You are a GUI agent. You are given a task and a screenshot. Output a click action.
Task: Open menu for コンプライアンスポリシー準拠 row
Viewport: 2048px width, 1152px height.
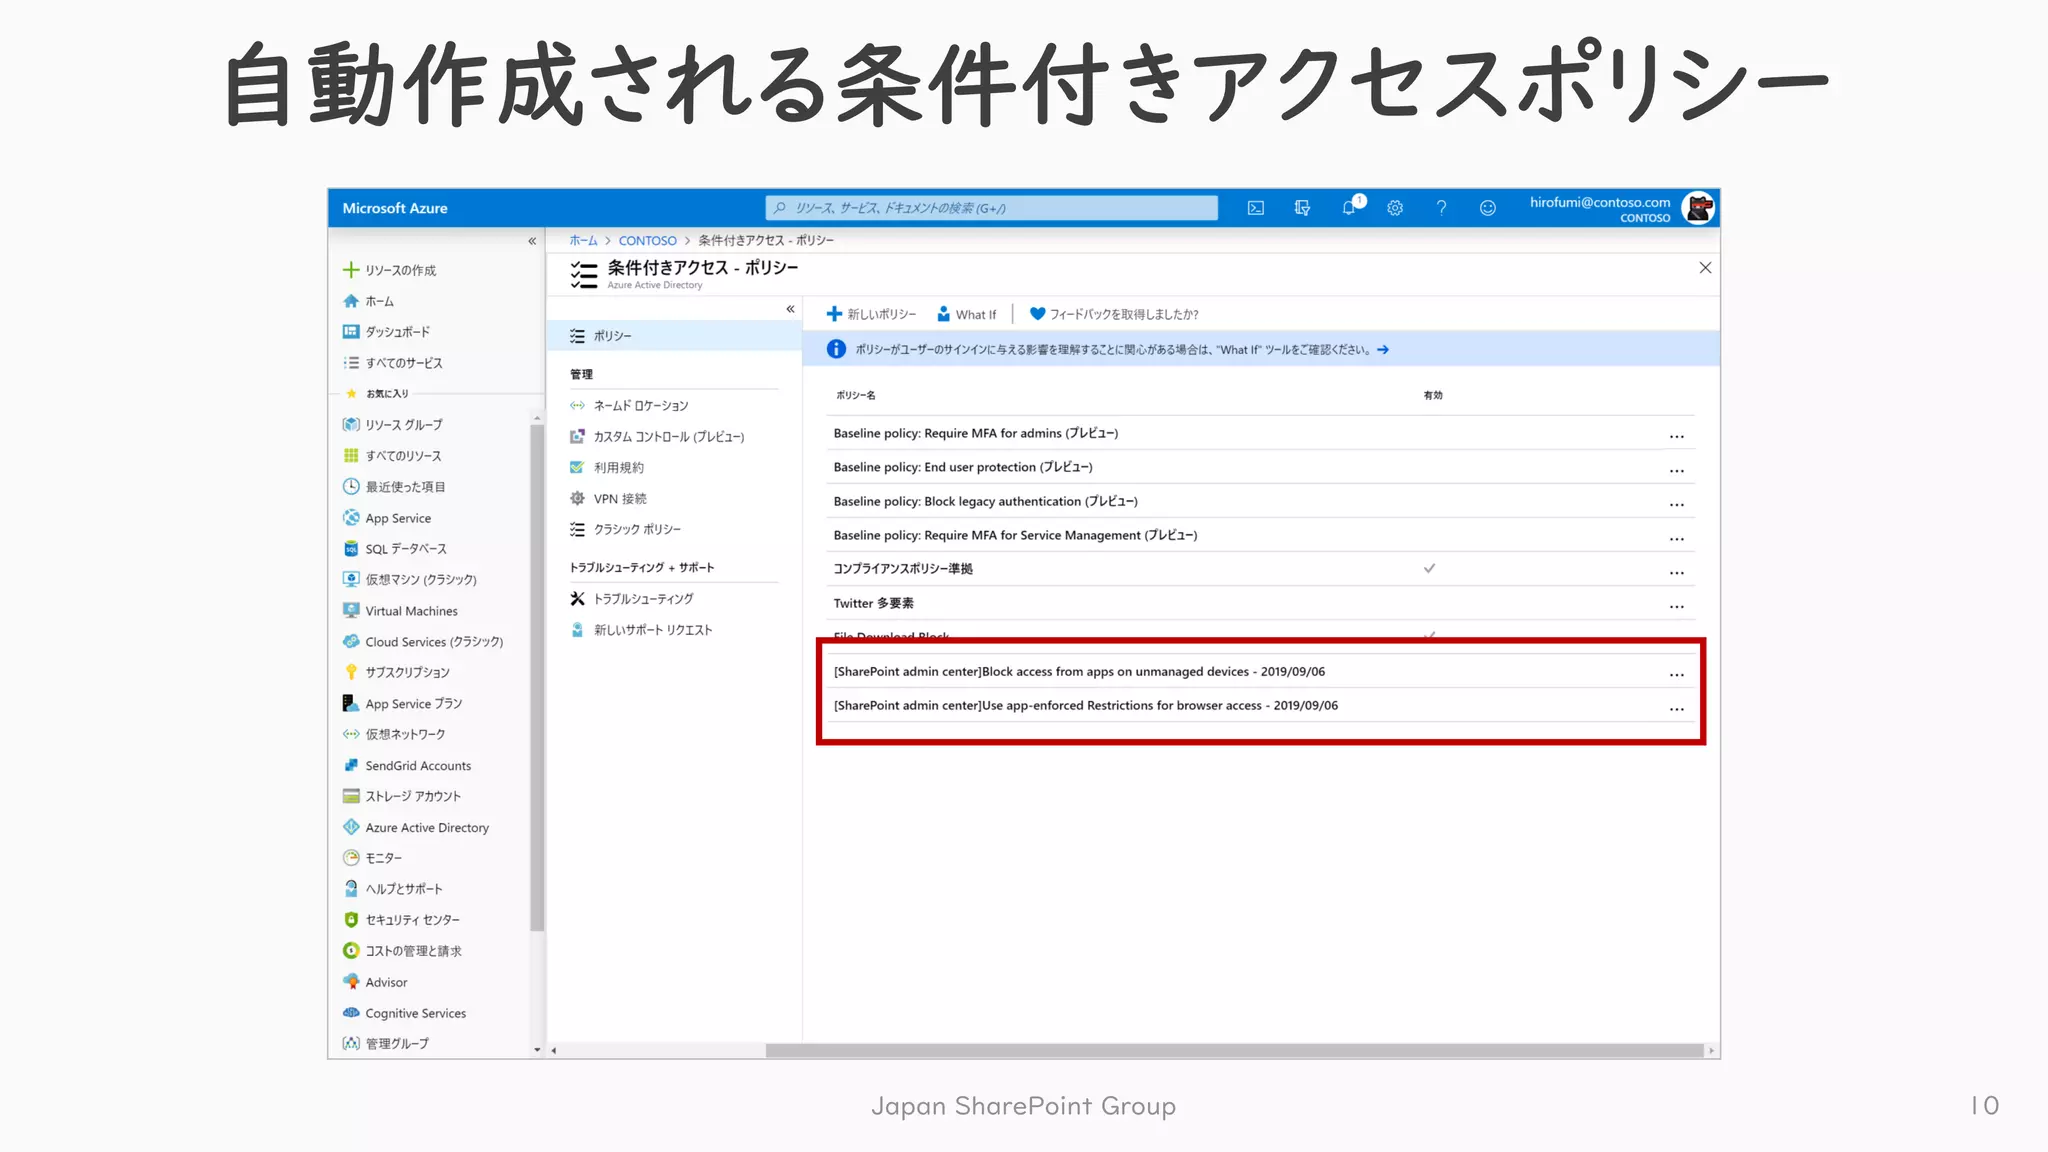[x=1677, y=572]
